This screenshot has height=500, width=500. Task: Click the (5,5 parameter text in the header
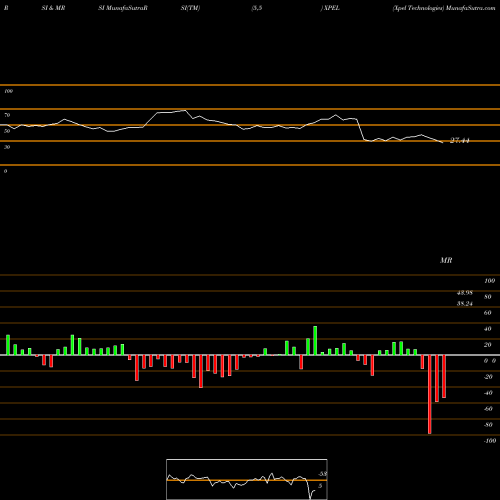click(257, 8)
